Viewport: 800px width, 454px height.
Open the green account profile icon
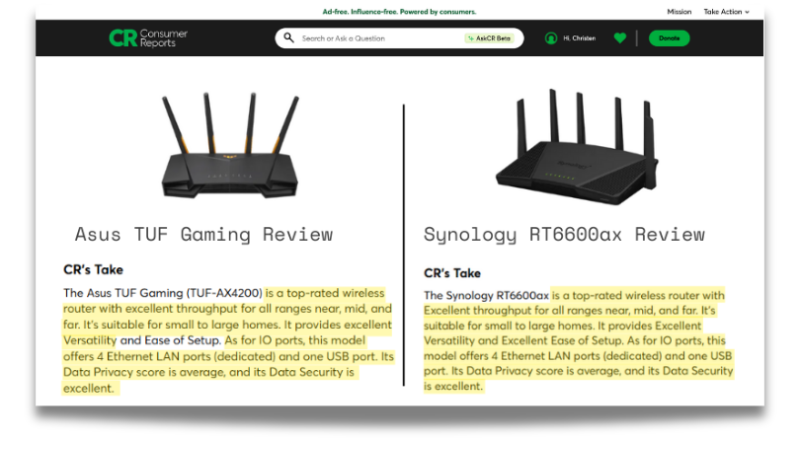click(x=551, y=38)
